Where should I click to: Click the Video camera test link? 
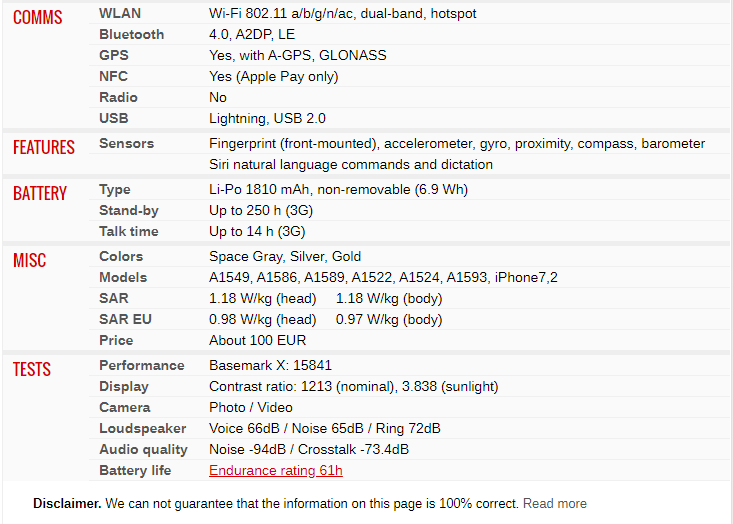point(275,408)
